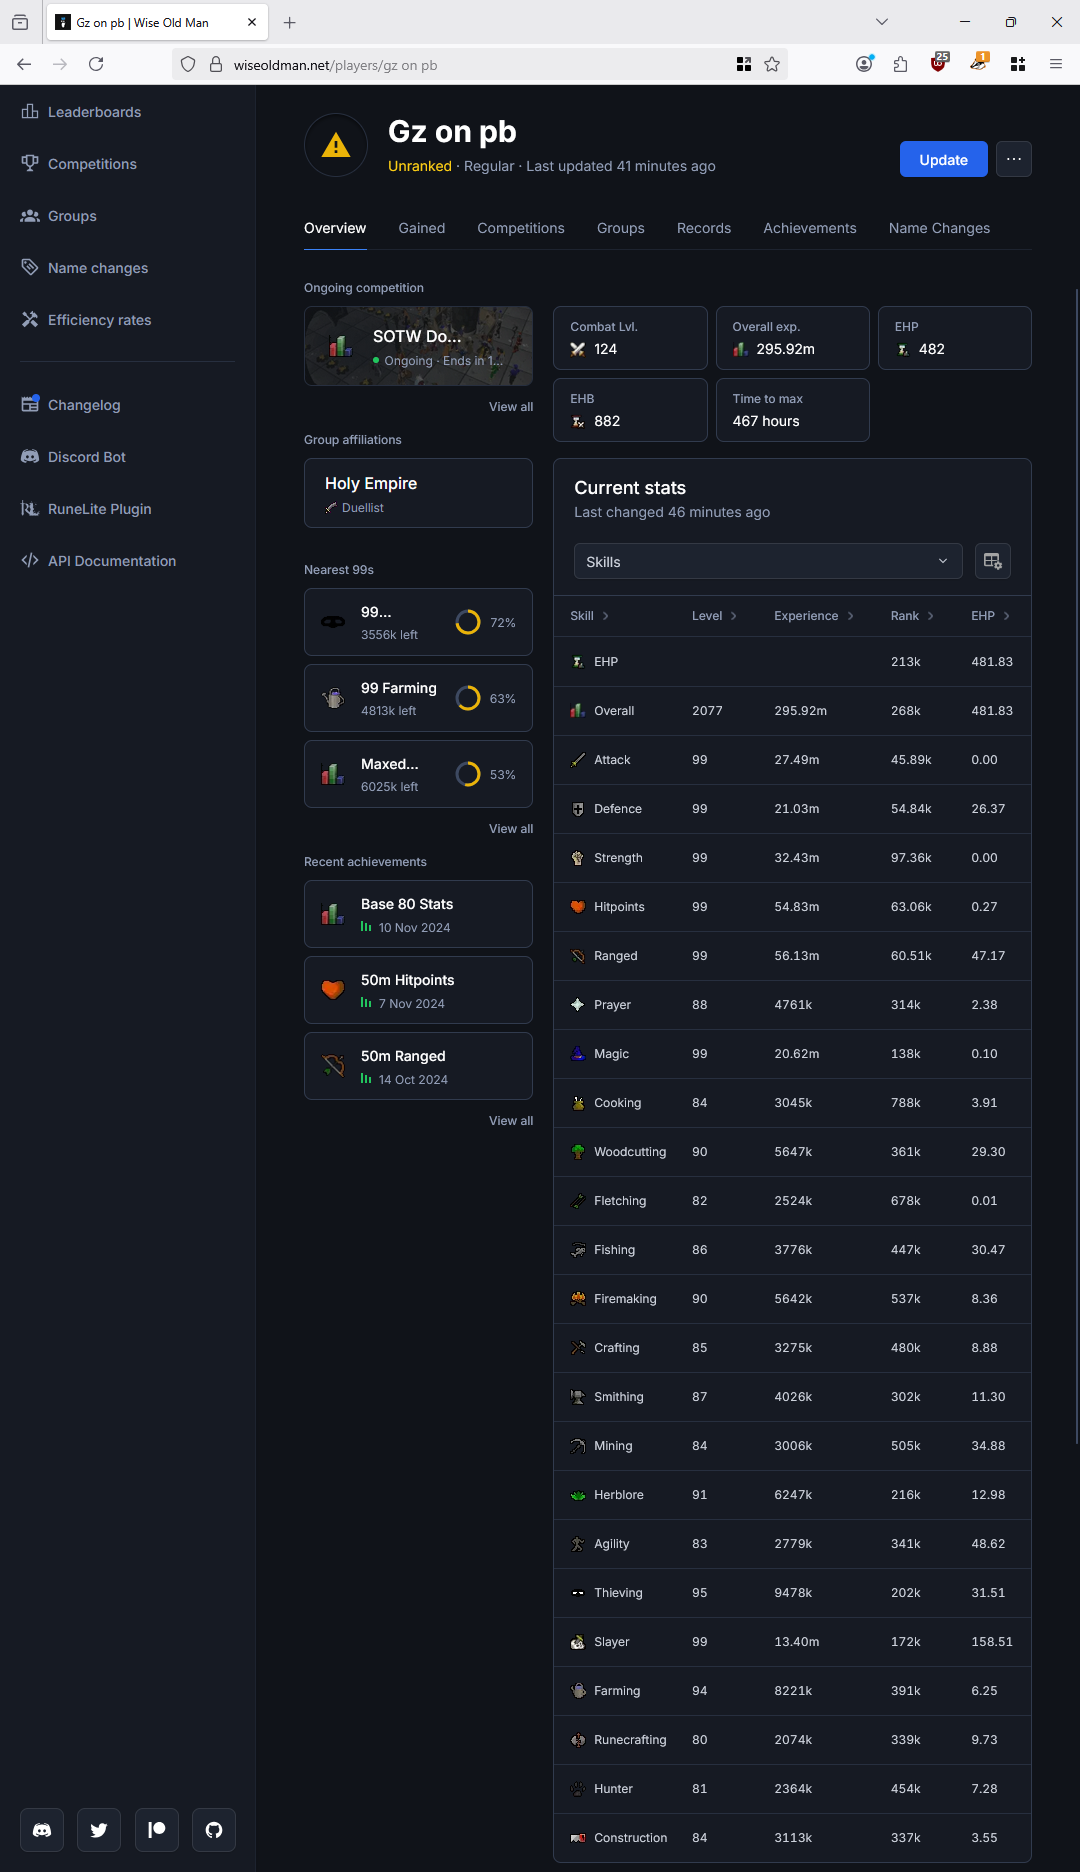Sort table by EHP column header

[990, 616]
